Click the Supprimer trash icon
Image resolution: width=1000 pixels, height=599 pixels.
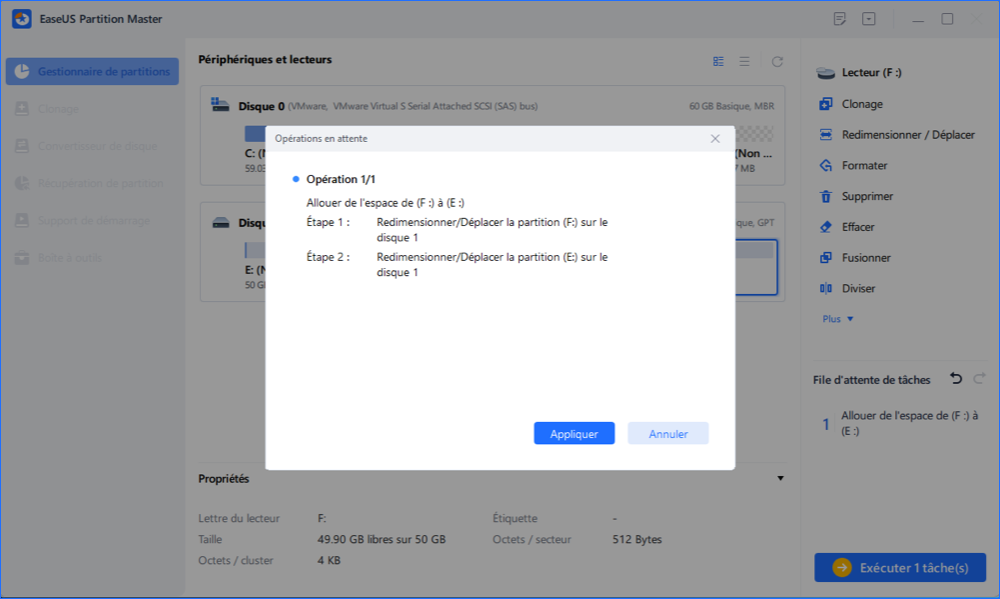coord(826,197)
